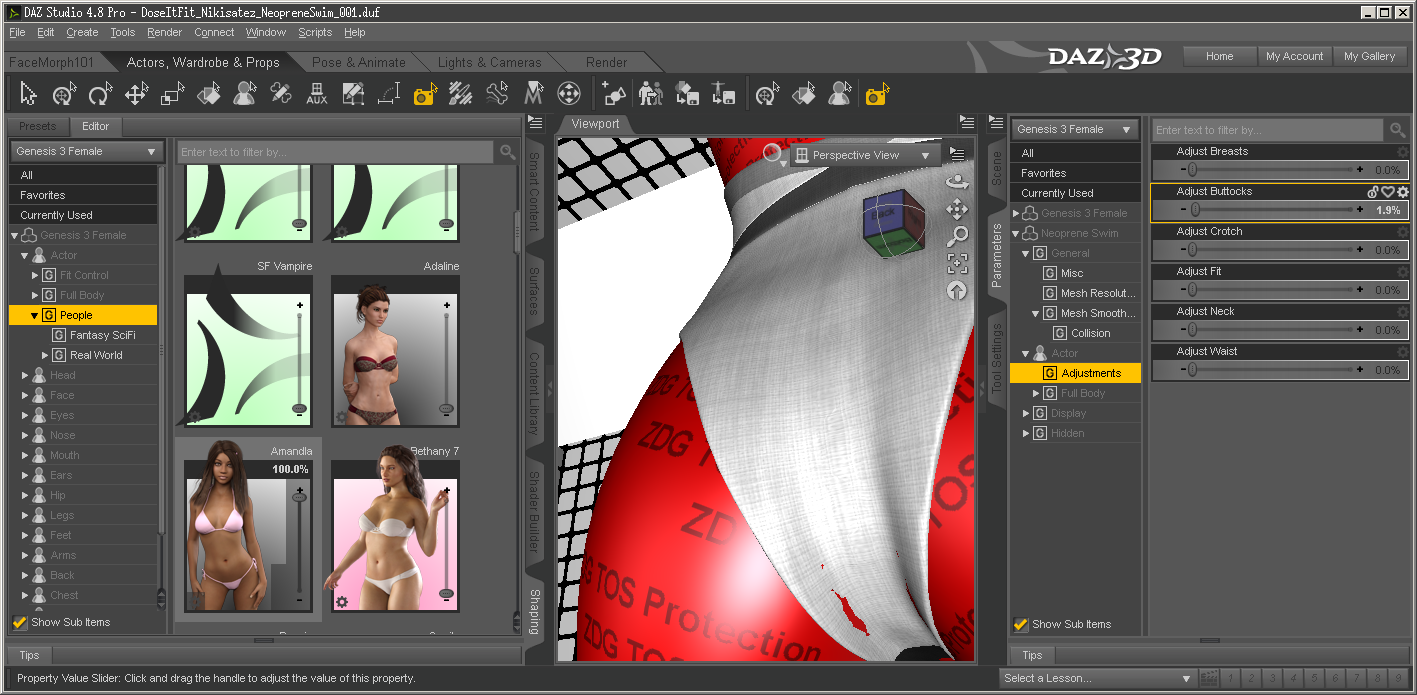Toggle Show Sub Items in Parameters pane
The image size is (1417, 695).
(x=1021, y=624)
